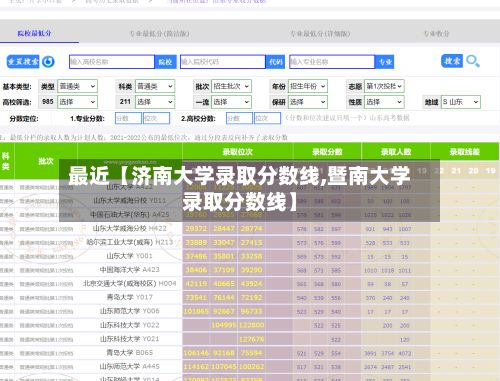Open the 年份 招生年份 dropdown

coord(308,87)
